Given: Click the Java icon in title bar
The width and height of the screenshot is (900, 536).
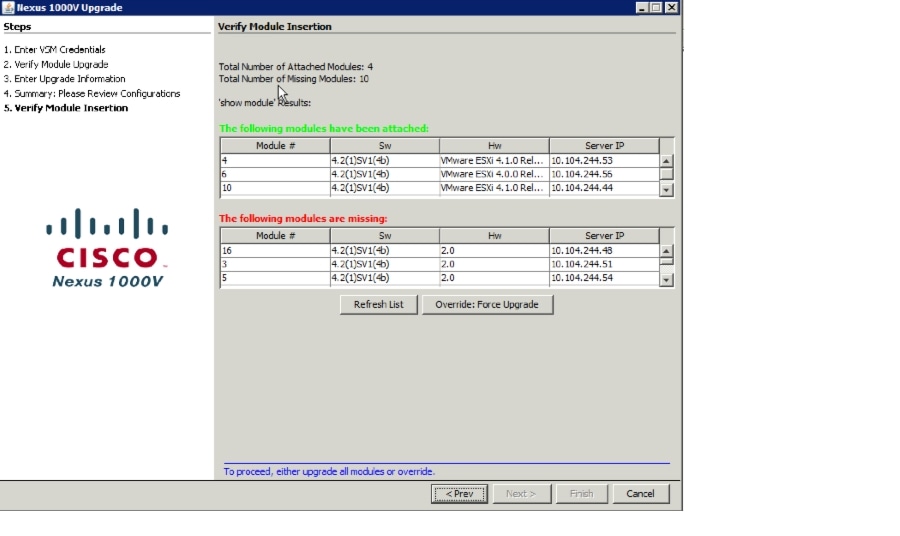Looking at the screenshot, I should pos(8,7).
